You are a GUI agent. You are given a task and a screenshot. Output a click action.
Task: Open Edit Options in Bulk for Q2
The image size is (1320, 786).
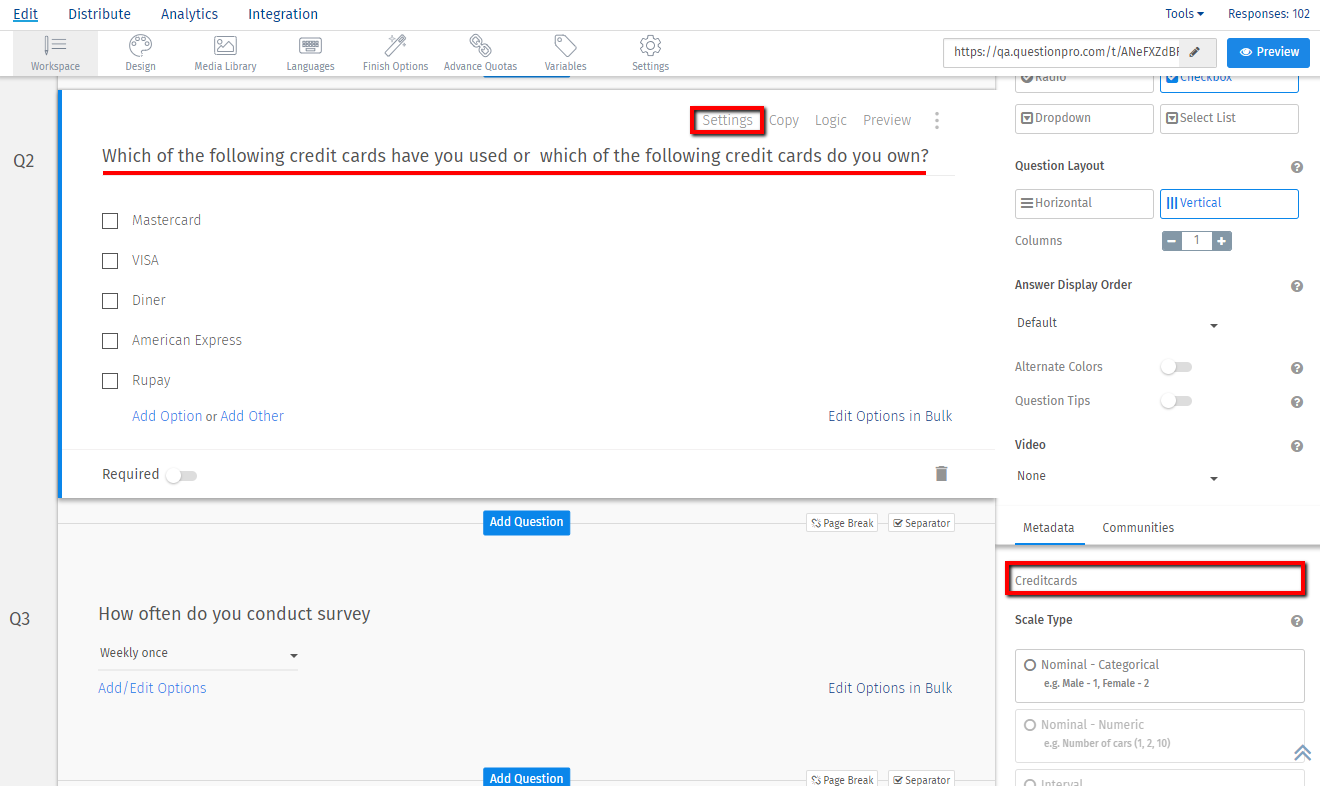889,415
